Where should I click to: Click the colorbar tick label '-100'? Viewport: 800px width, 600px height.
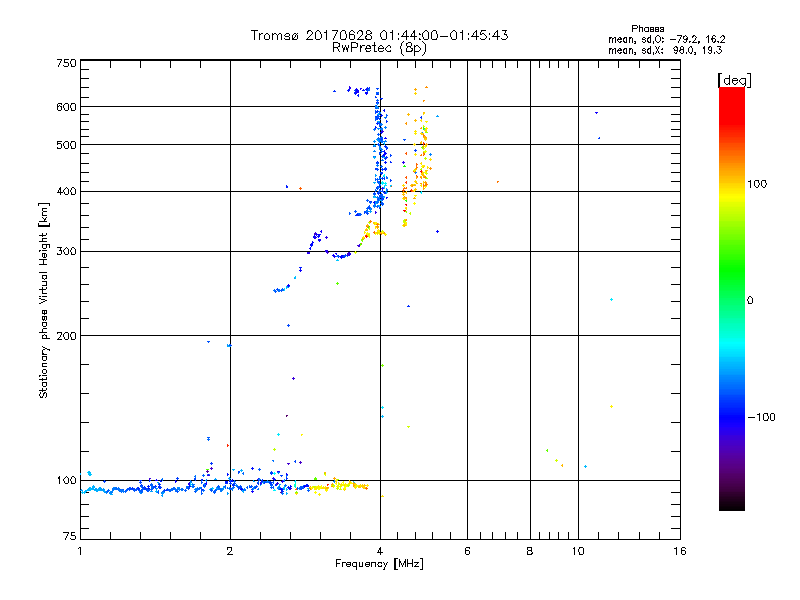click(761, 417)
